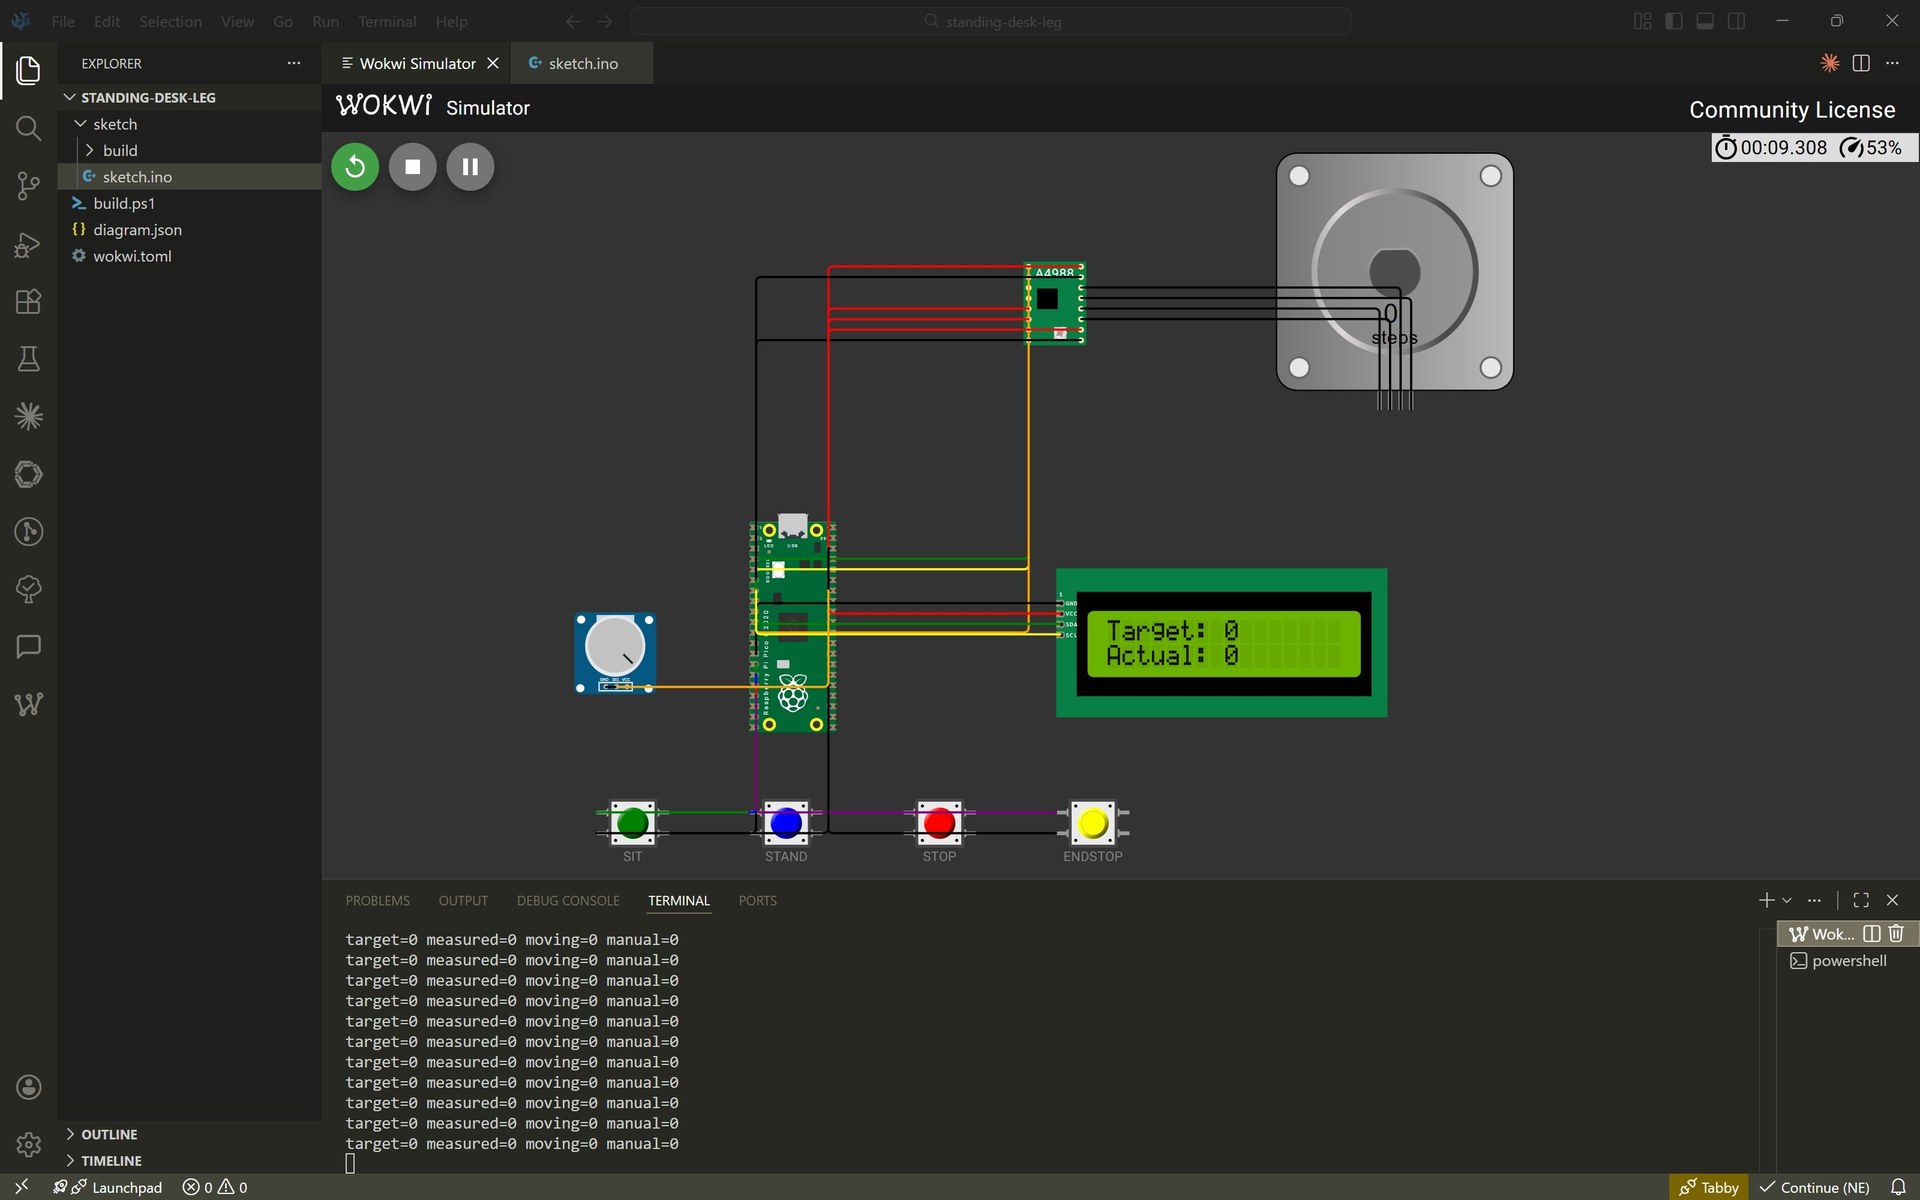The image size is (1920, 1200).
Task: Open the new terminal profile dropdown
Action: click(x=1787, y=900)
